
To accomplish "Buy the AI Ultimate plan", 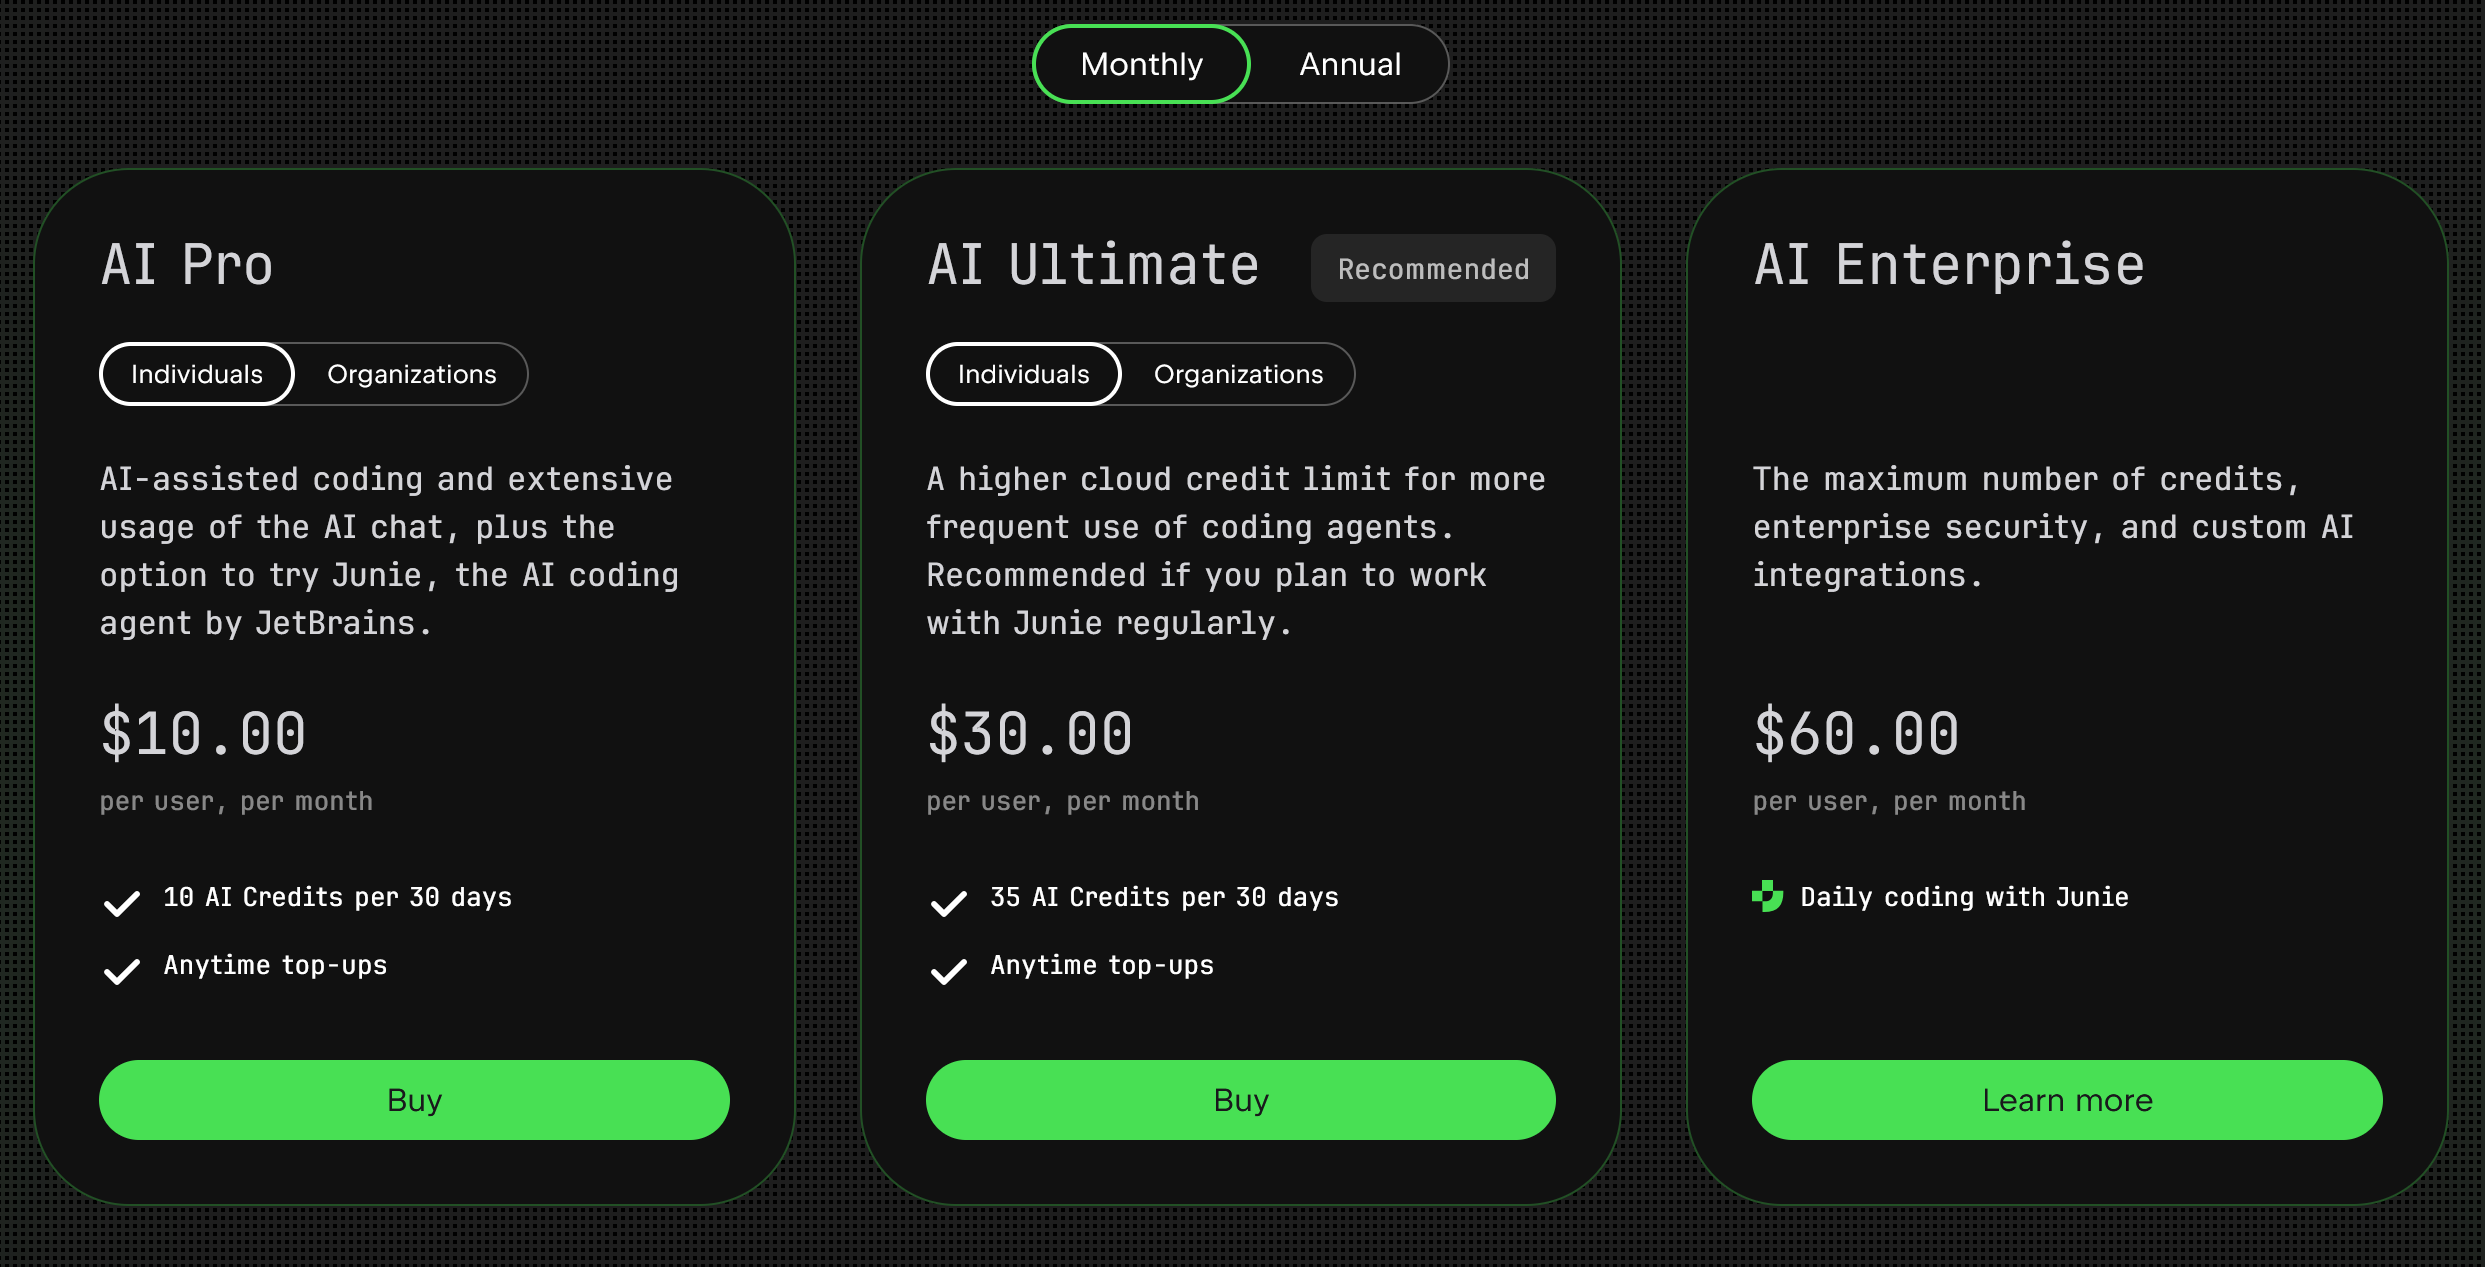I will [x=1240, y=1100].
